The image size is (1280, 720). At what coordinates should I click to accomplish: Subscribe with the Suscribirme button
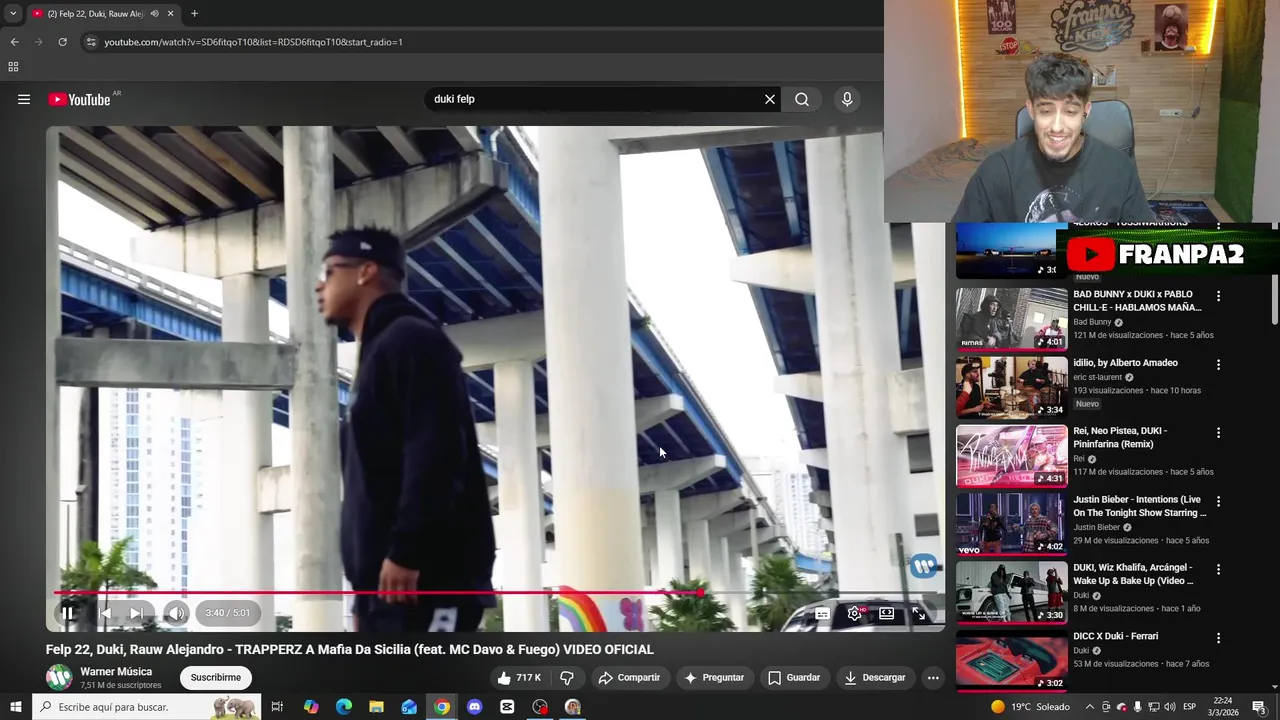coord(215,677)
